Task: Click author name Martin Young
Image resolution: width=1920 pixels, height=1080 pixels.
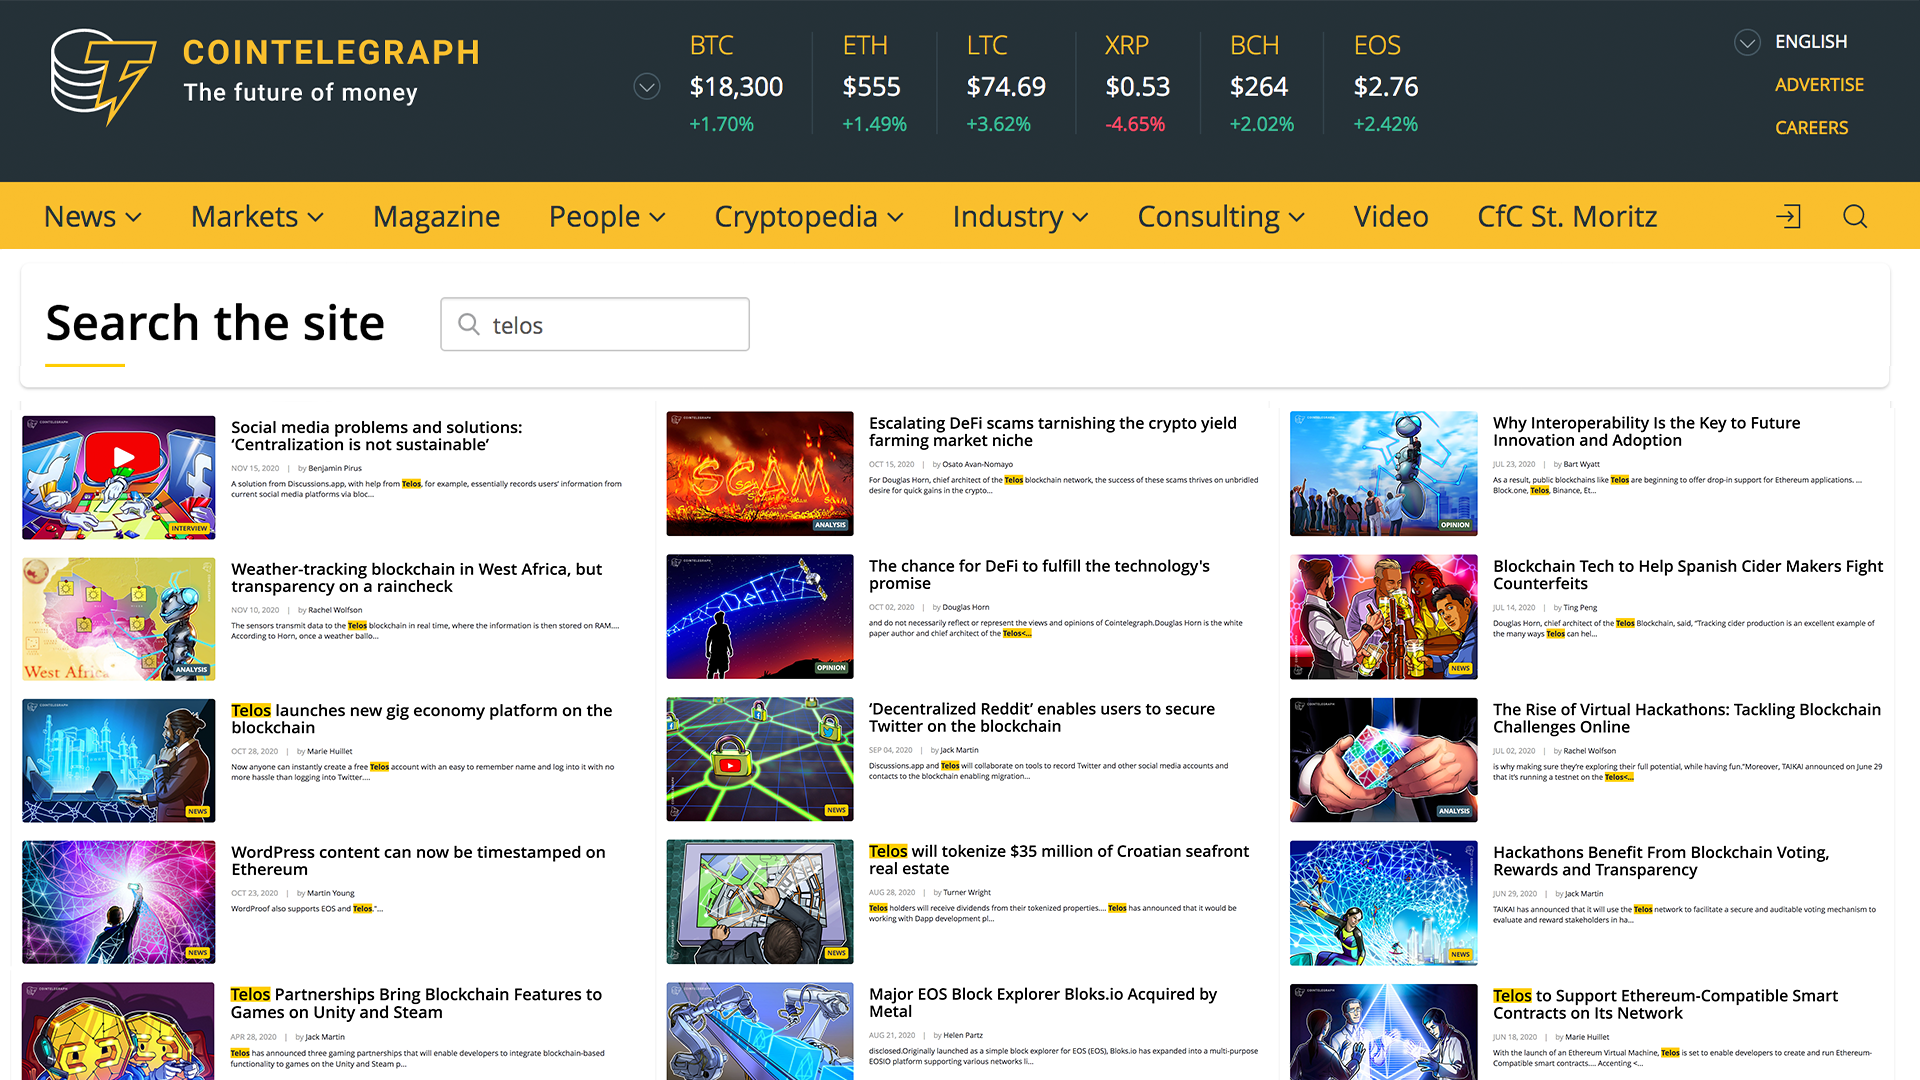Action: point(331,893)
